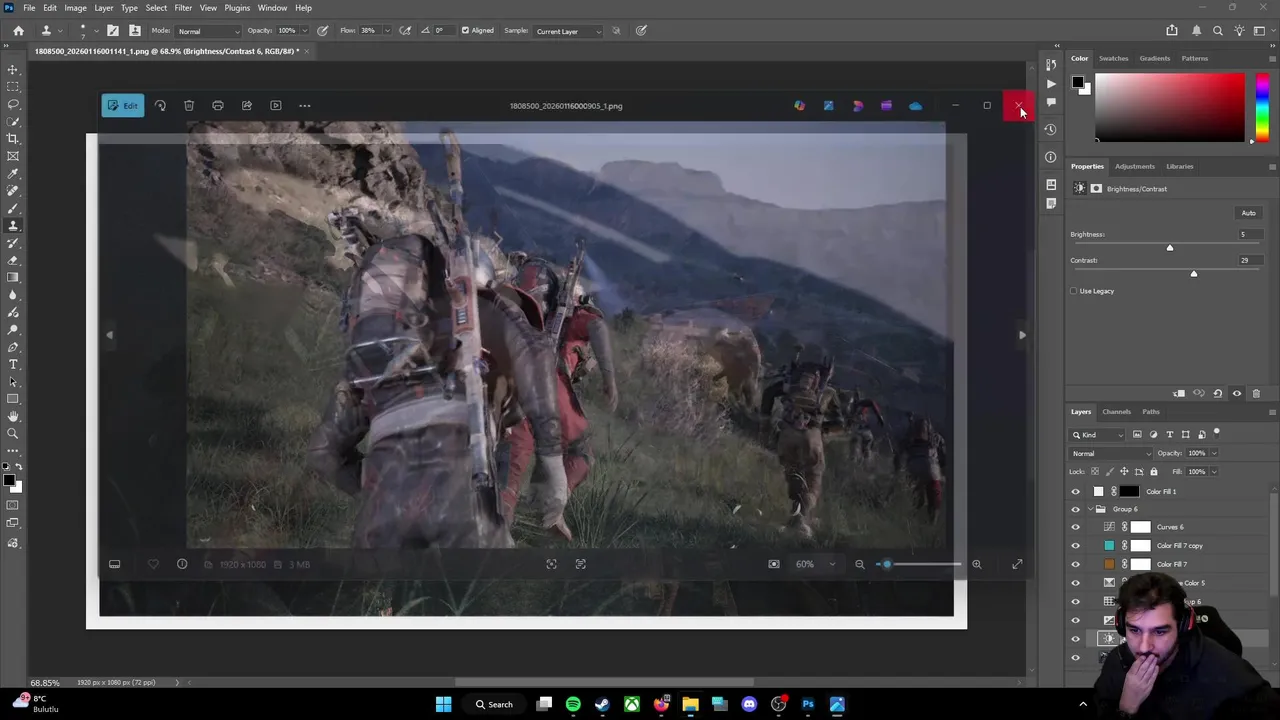Toggle layer filtering switch in Layers panel
Image resolution: width=1280 pixels, height=720 pixels.
tap(1216, 433)
